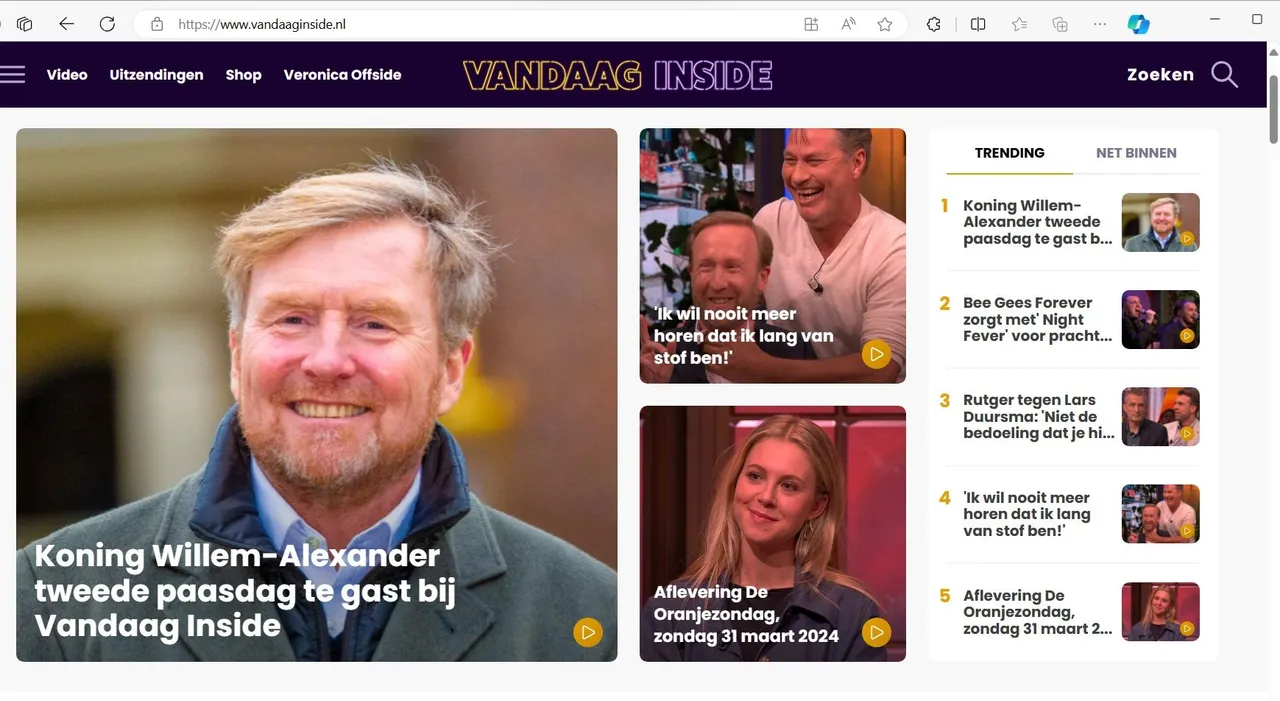Go back with the browser back arrow

tap(66, 24)
